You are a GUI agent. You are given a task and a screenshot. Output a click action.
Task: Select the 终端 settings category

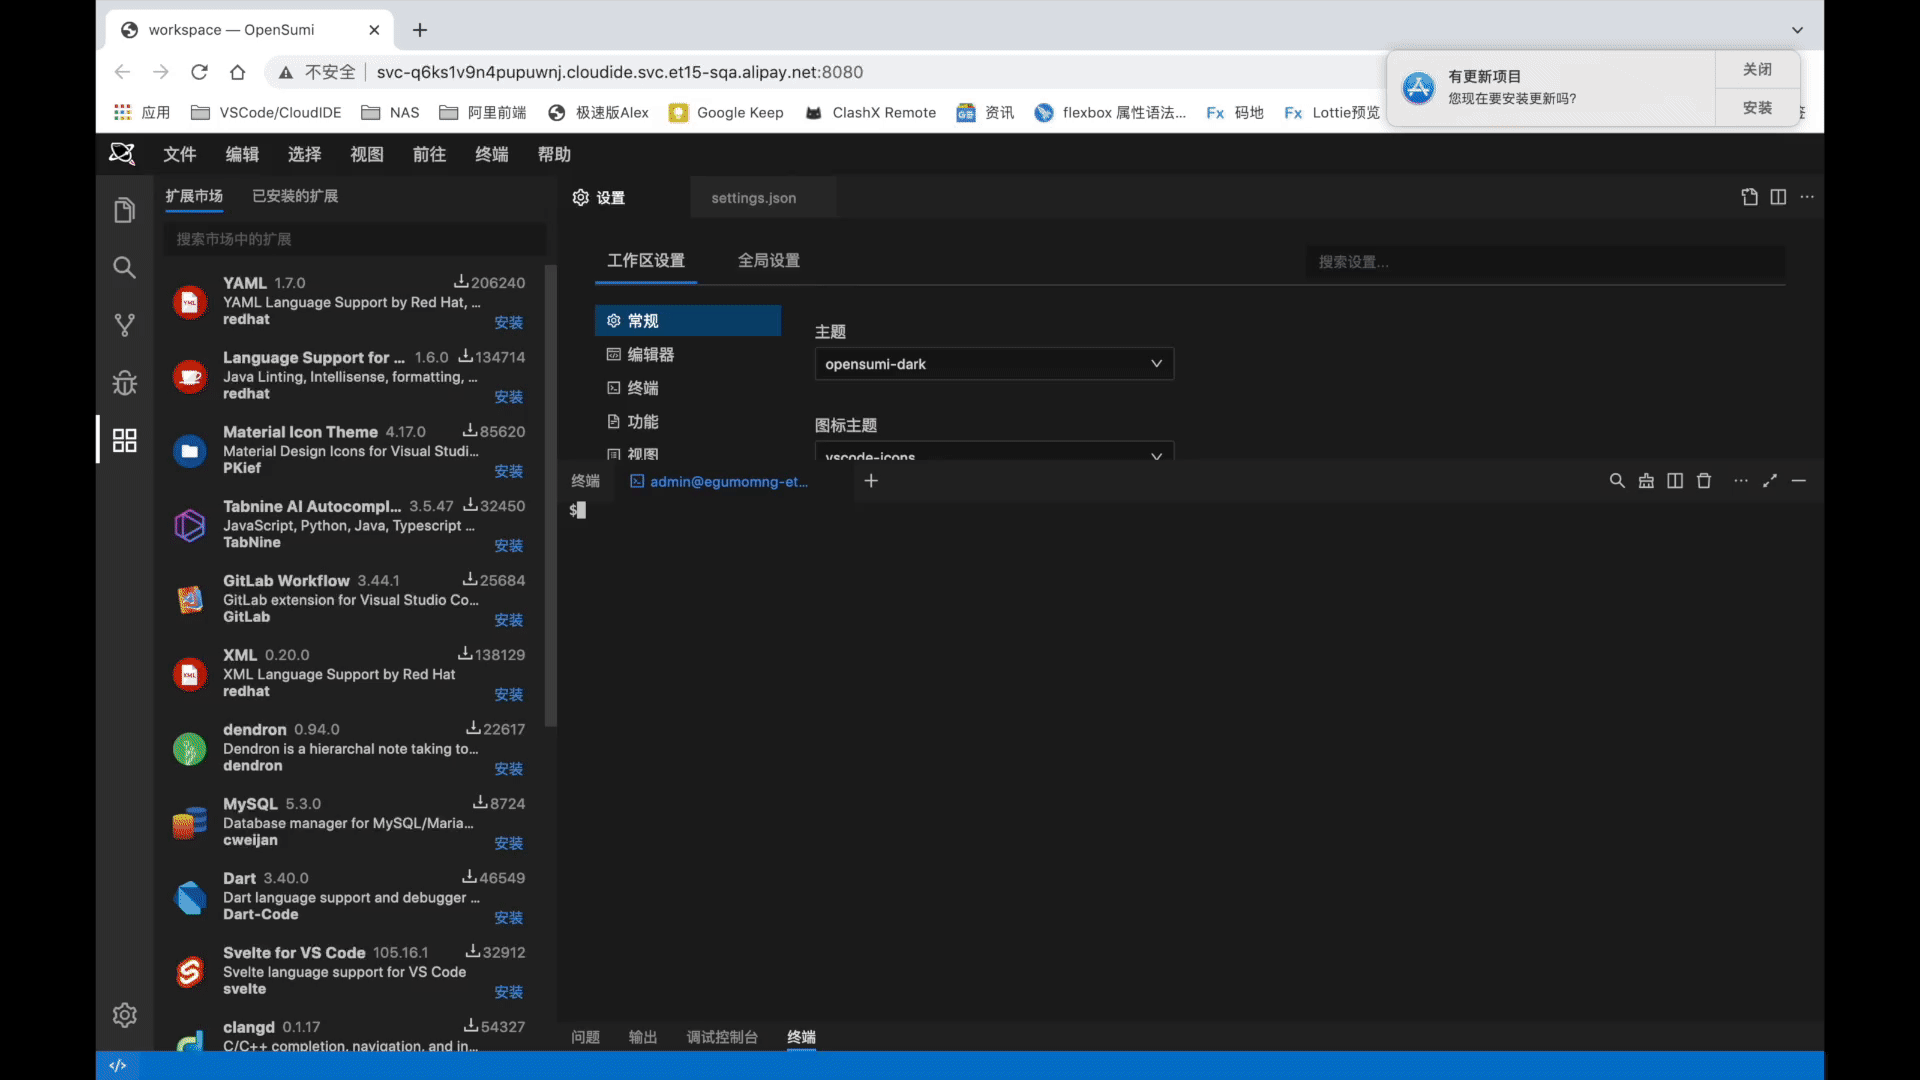pos(688,388)
